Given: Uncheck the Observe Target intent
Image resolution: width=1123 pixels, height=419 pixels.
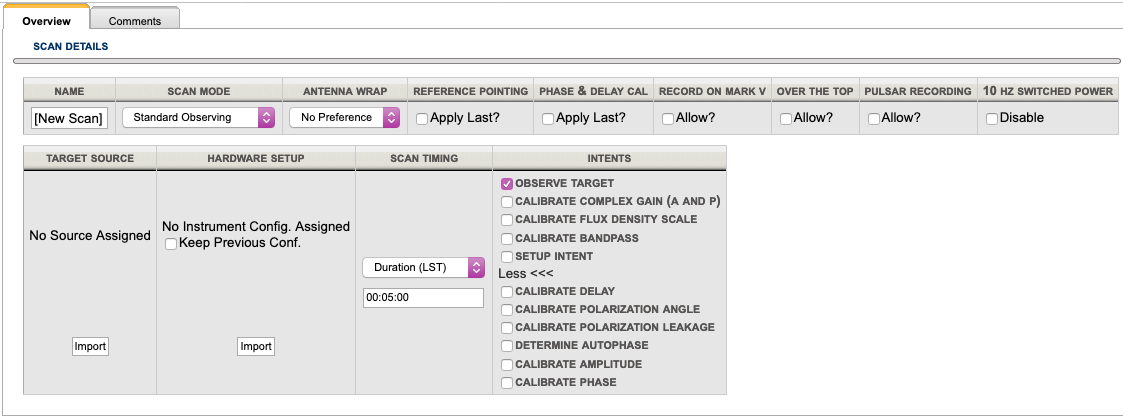Looking at the screenshot, I should (x=507, y=184).
